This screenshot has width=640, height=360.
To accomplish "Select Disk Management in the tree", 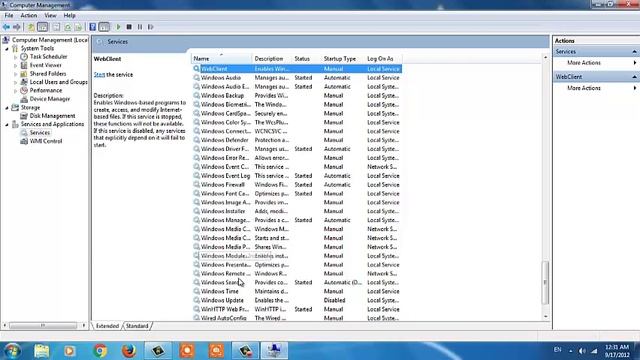I will (52, 116).
